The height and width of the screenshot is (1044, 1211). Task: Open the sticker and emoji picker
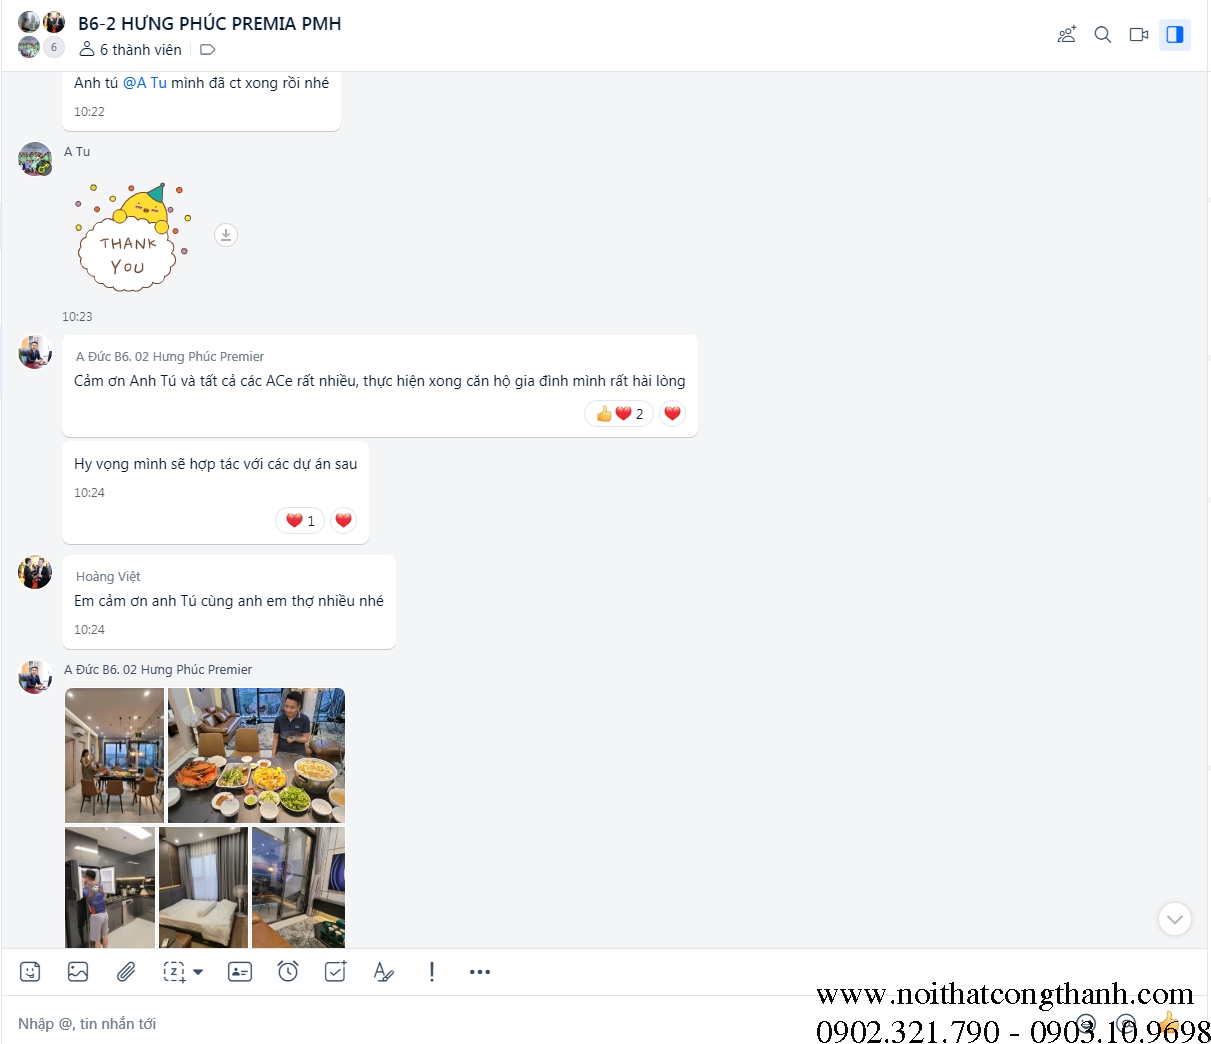coord(30,972)
